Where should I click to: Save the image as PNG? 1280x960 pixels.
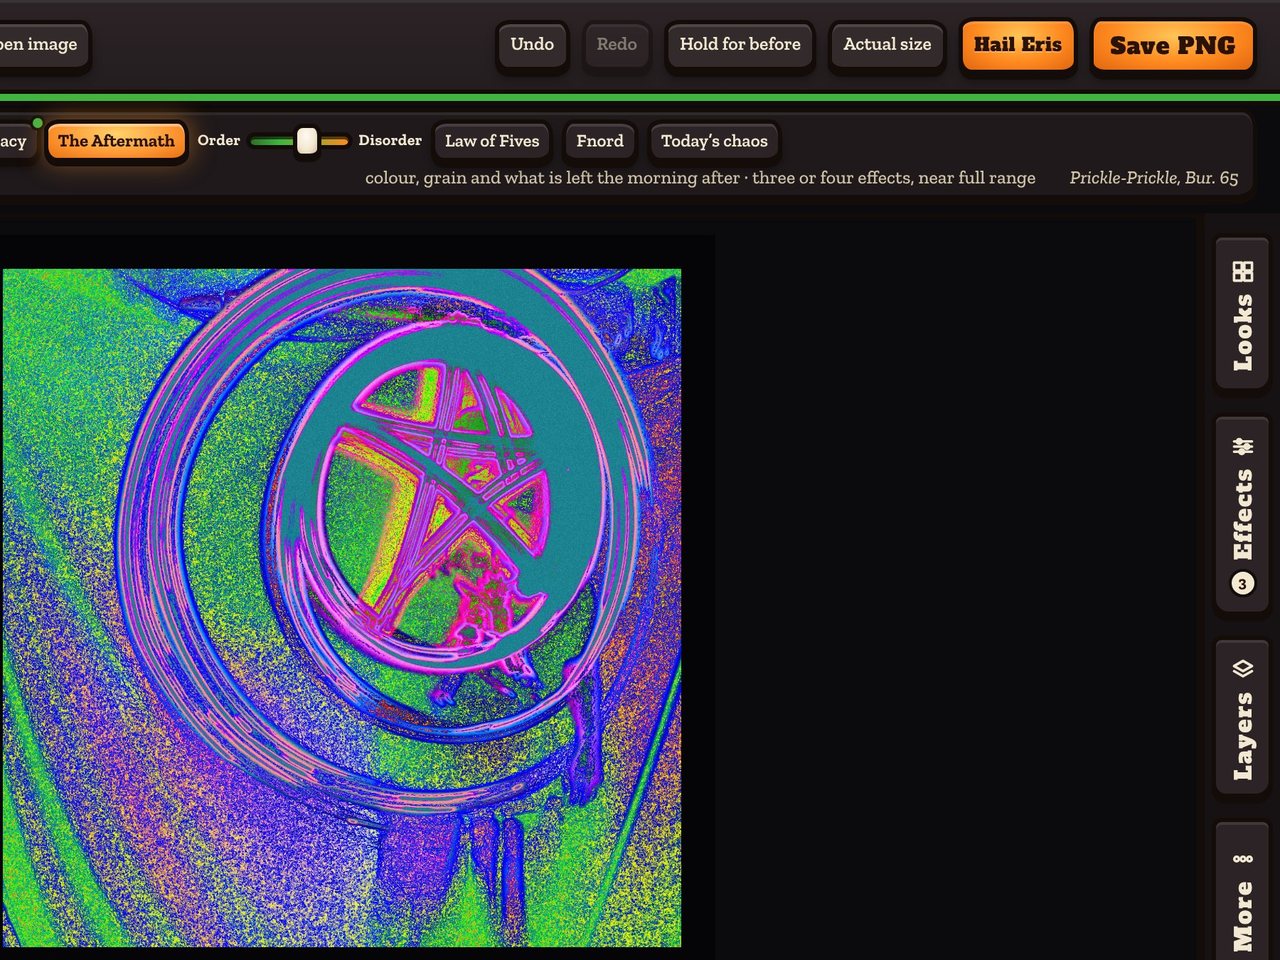click(1173, 46)
